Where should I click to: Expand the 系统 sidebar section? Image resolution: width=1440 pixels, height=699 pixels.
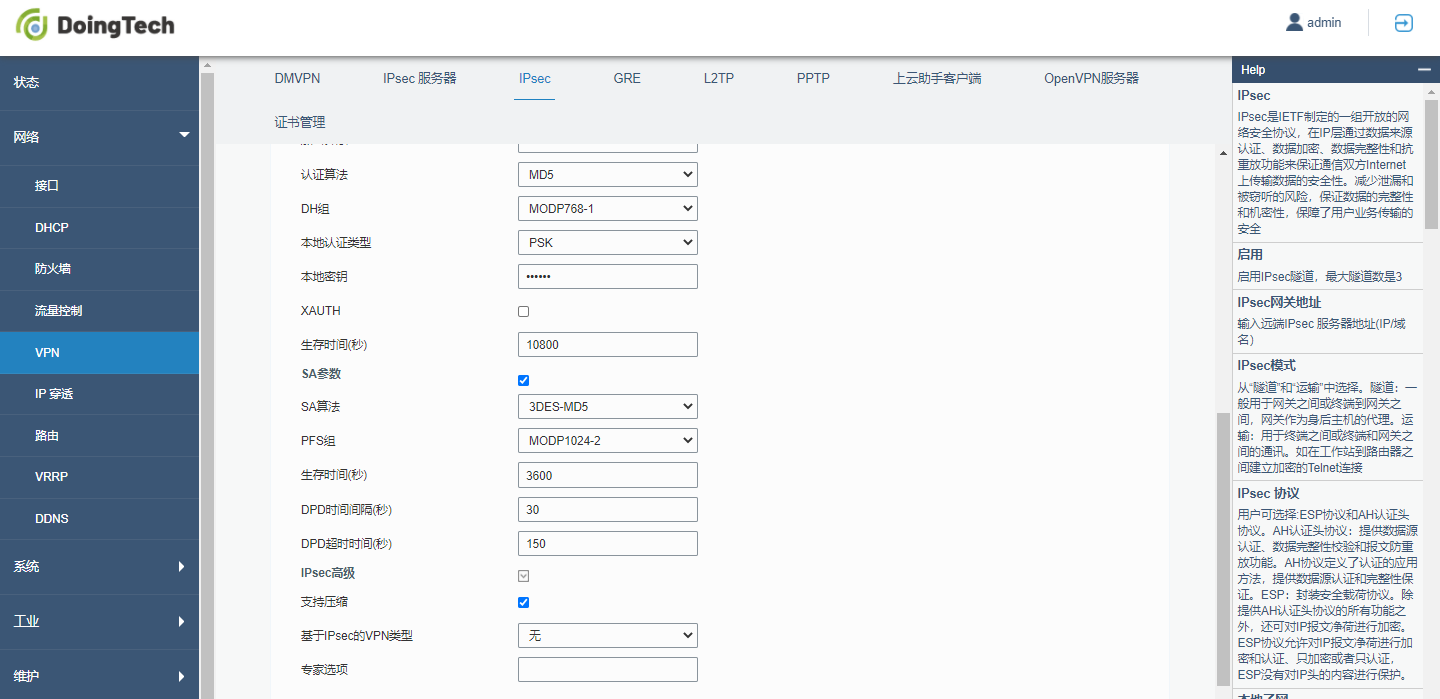[99, 566]
